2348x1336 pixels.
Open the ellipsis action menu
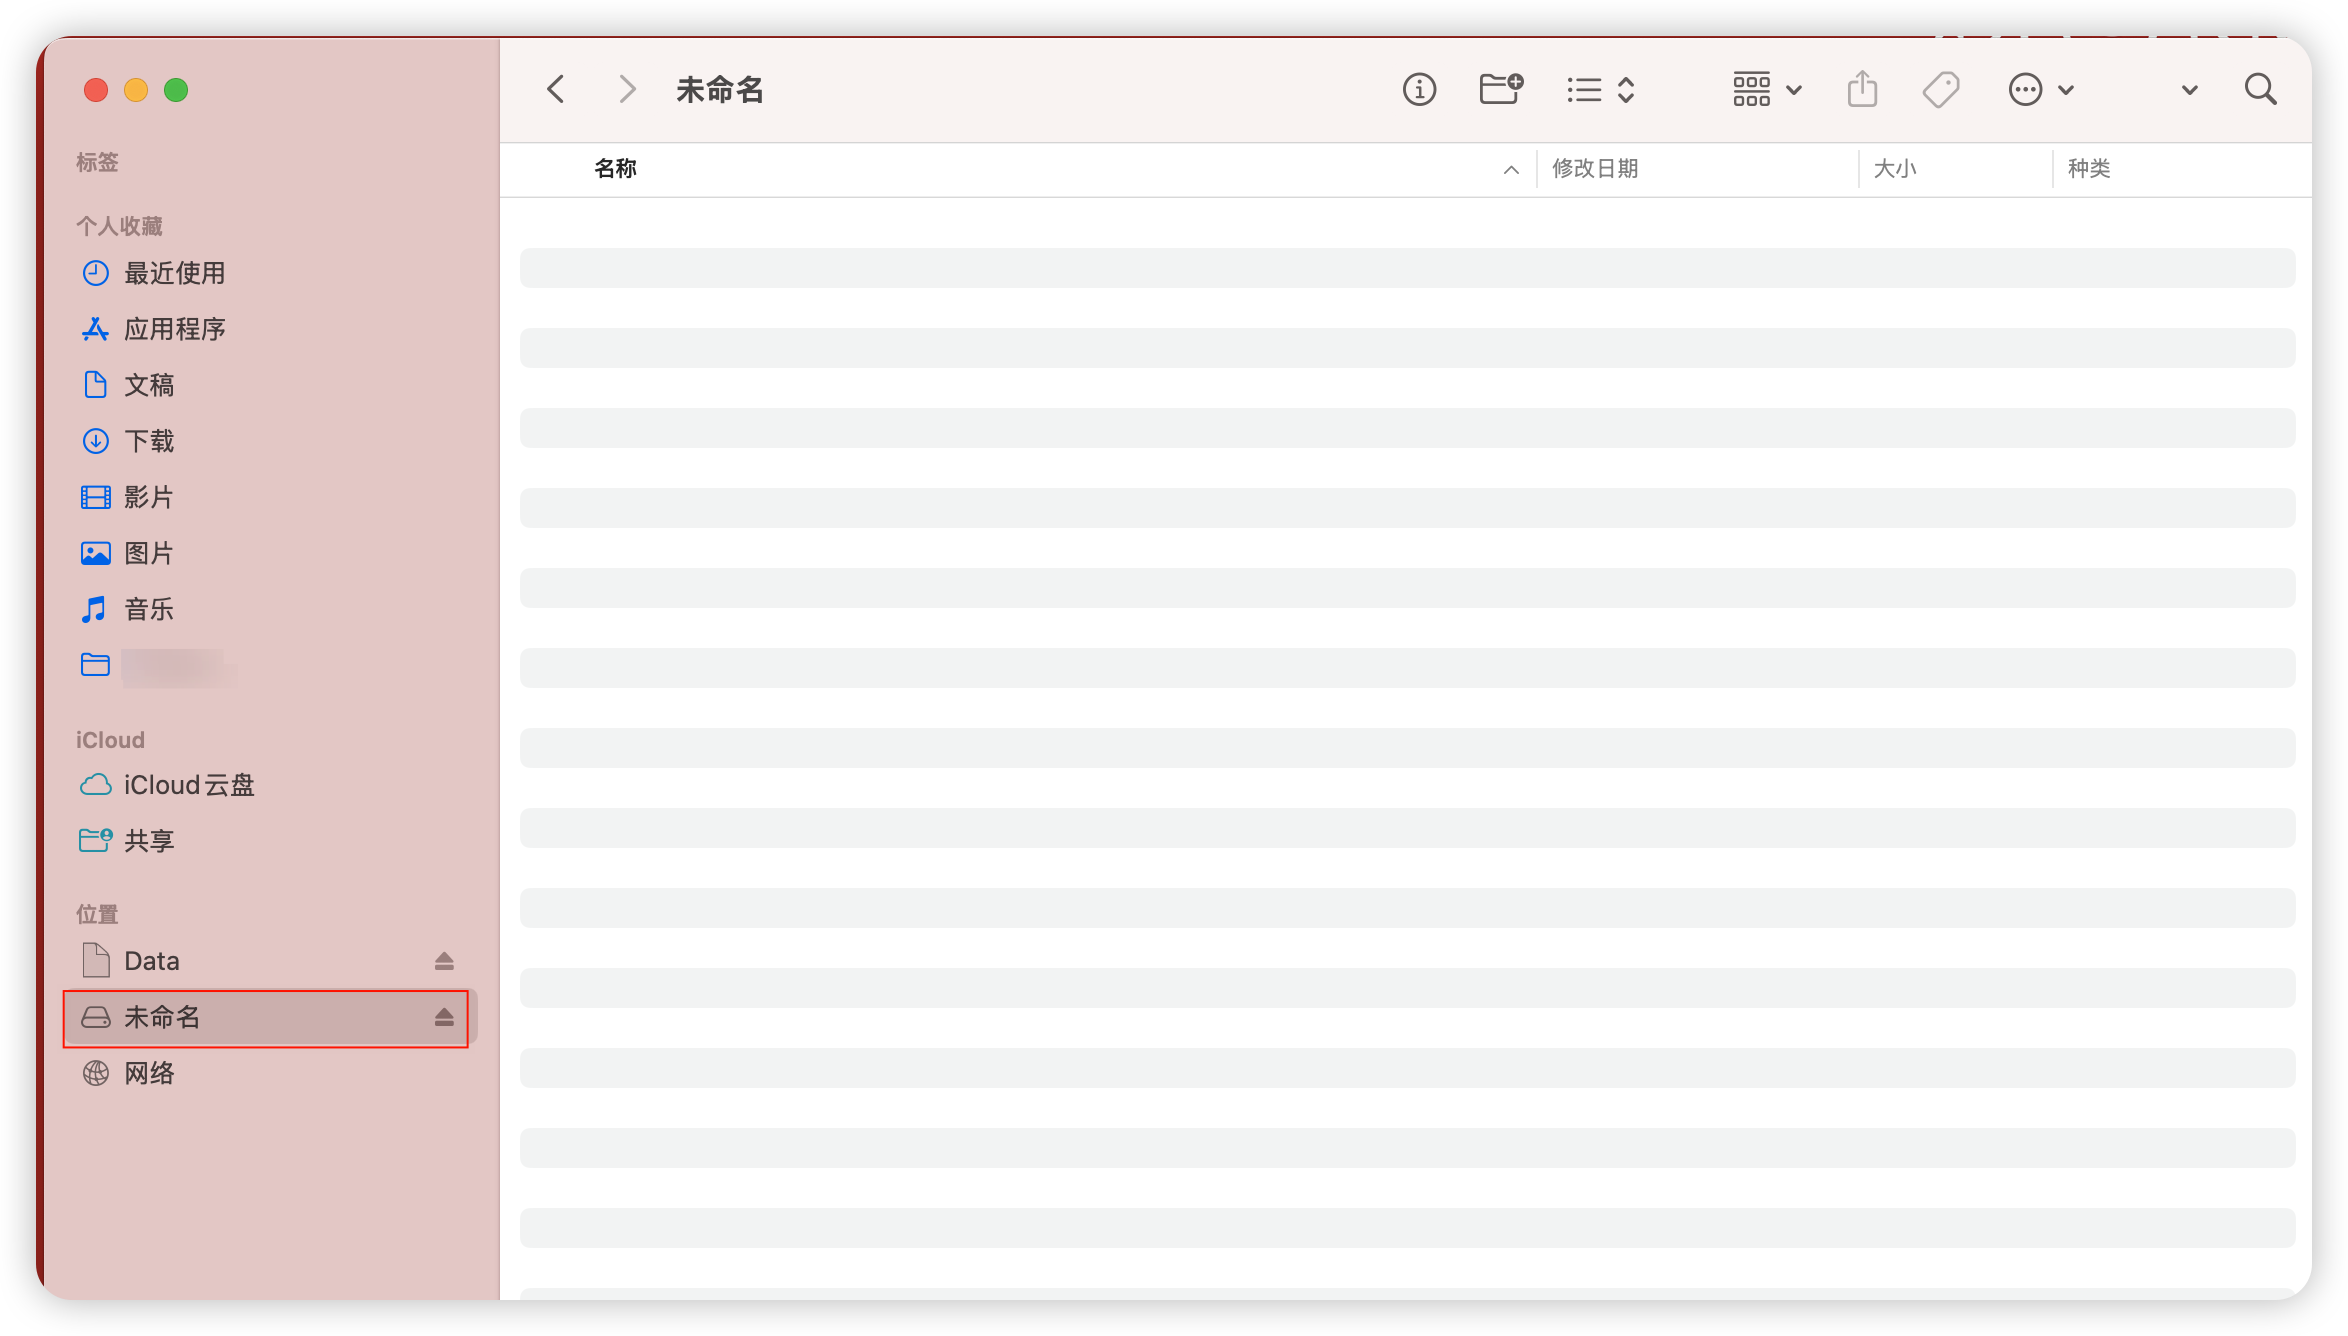click(x=2041, y=90)
